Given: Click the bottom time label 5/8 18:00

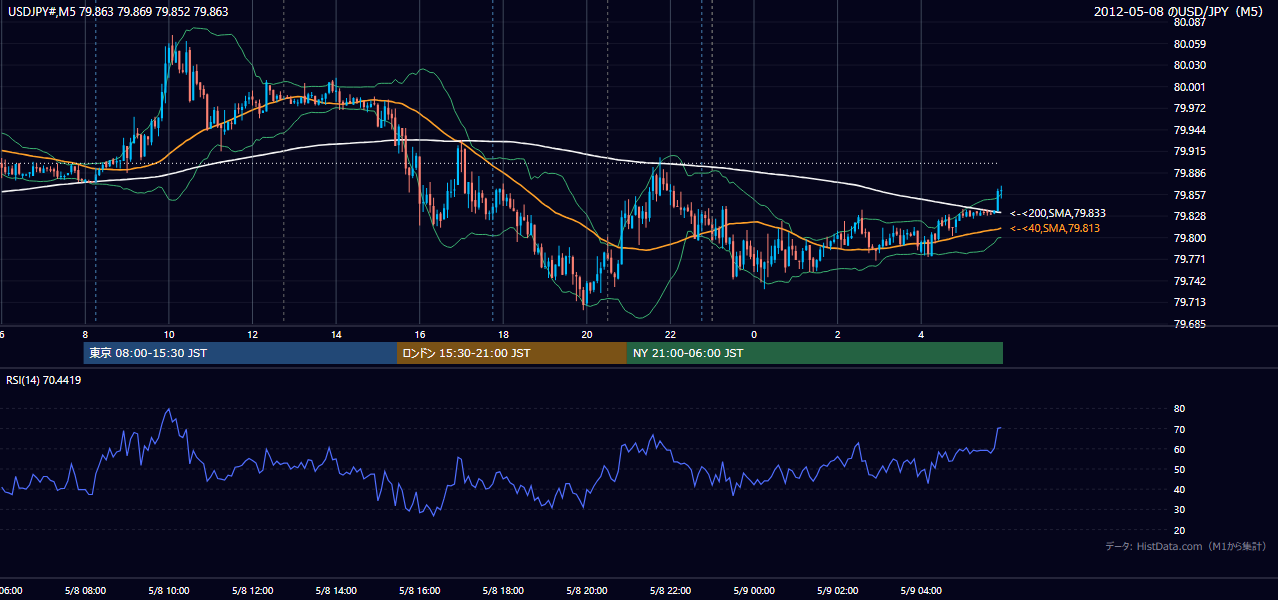Looking at the screenshot, I should point(504,591).
